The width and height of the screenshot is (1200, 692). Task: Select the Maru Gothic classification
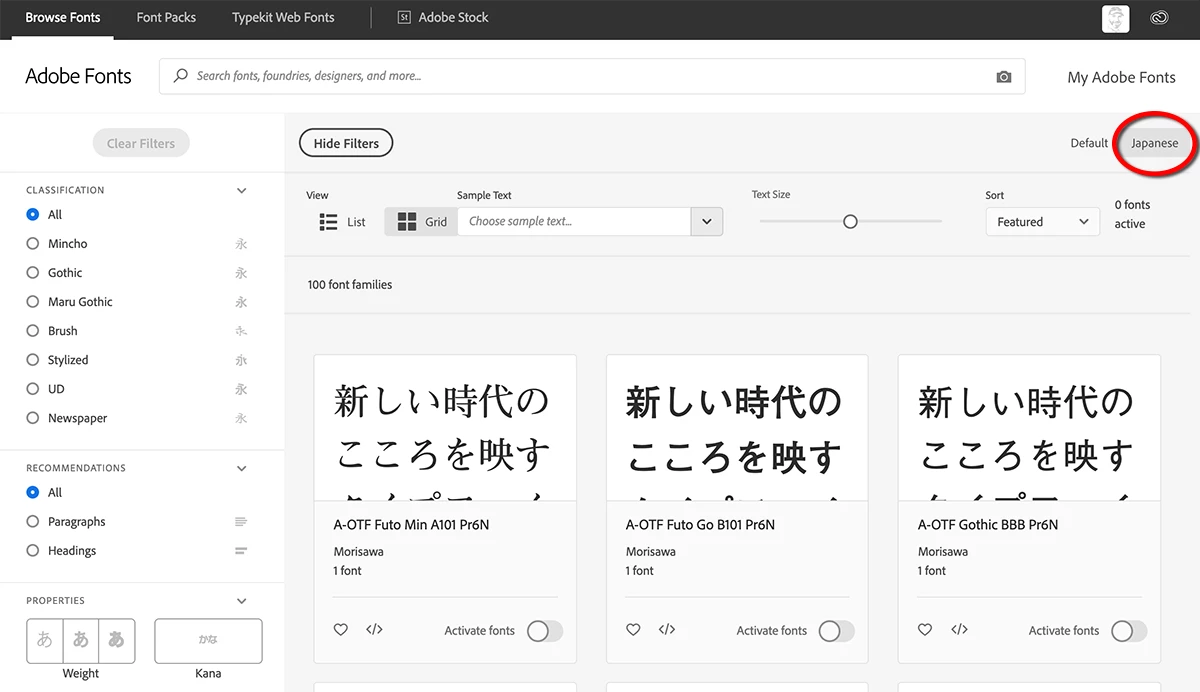click(33, 302)
